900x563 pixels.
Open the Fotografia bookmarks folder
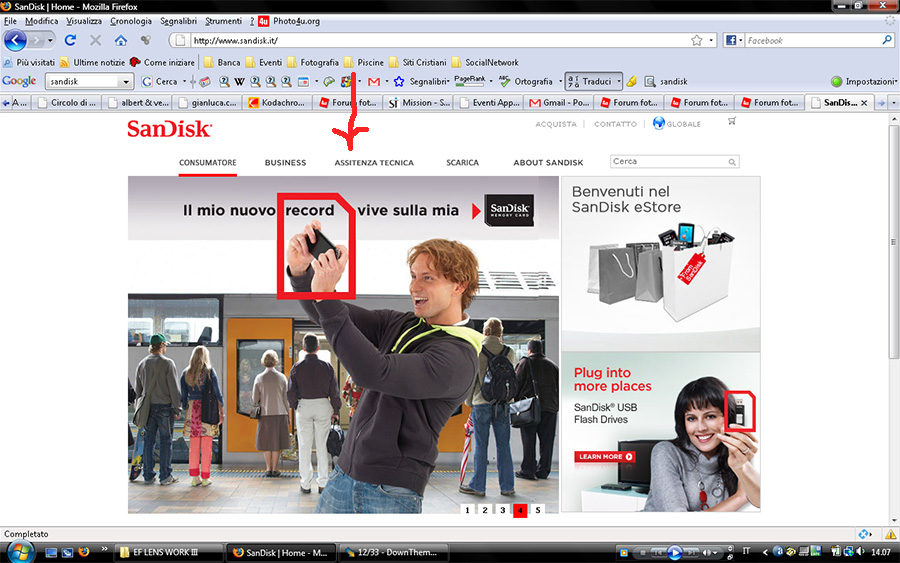coord(313,63)
